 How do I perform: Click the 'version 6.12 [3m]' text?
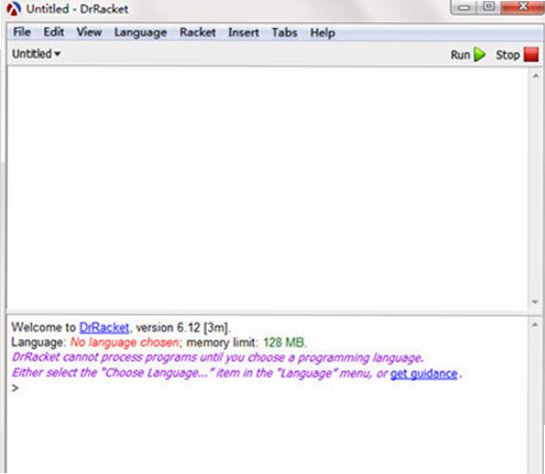[182, 328]
